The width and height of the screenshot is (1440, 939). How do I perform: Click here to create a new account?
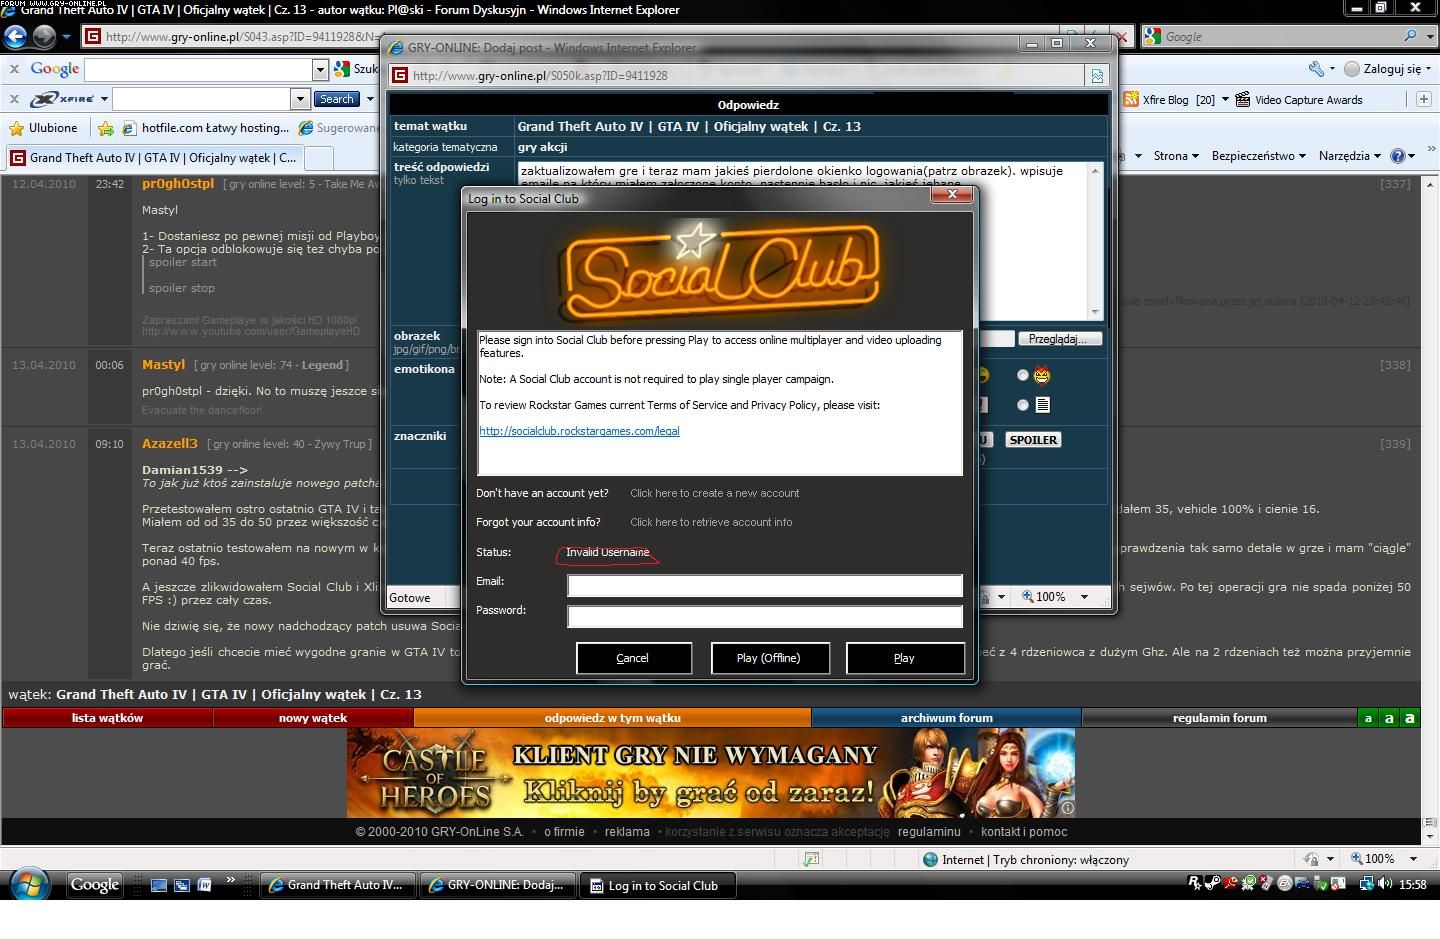click(x=714, y=493)
